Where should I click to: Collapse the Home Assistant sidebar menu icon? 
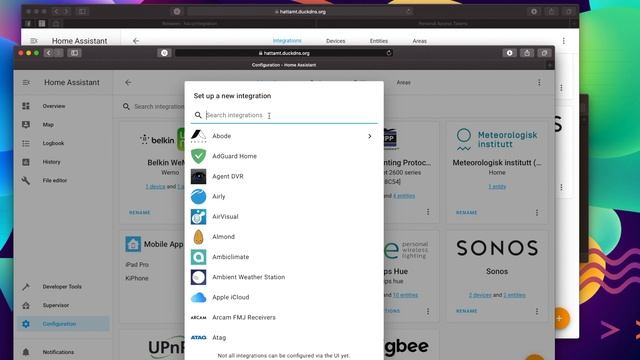tap(26, 82)
